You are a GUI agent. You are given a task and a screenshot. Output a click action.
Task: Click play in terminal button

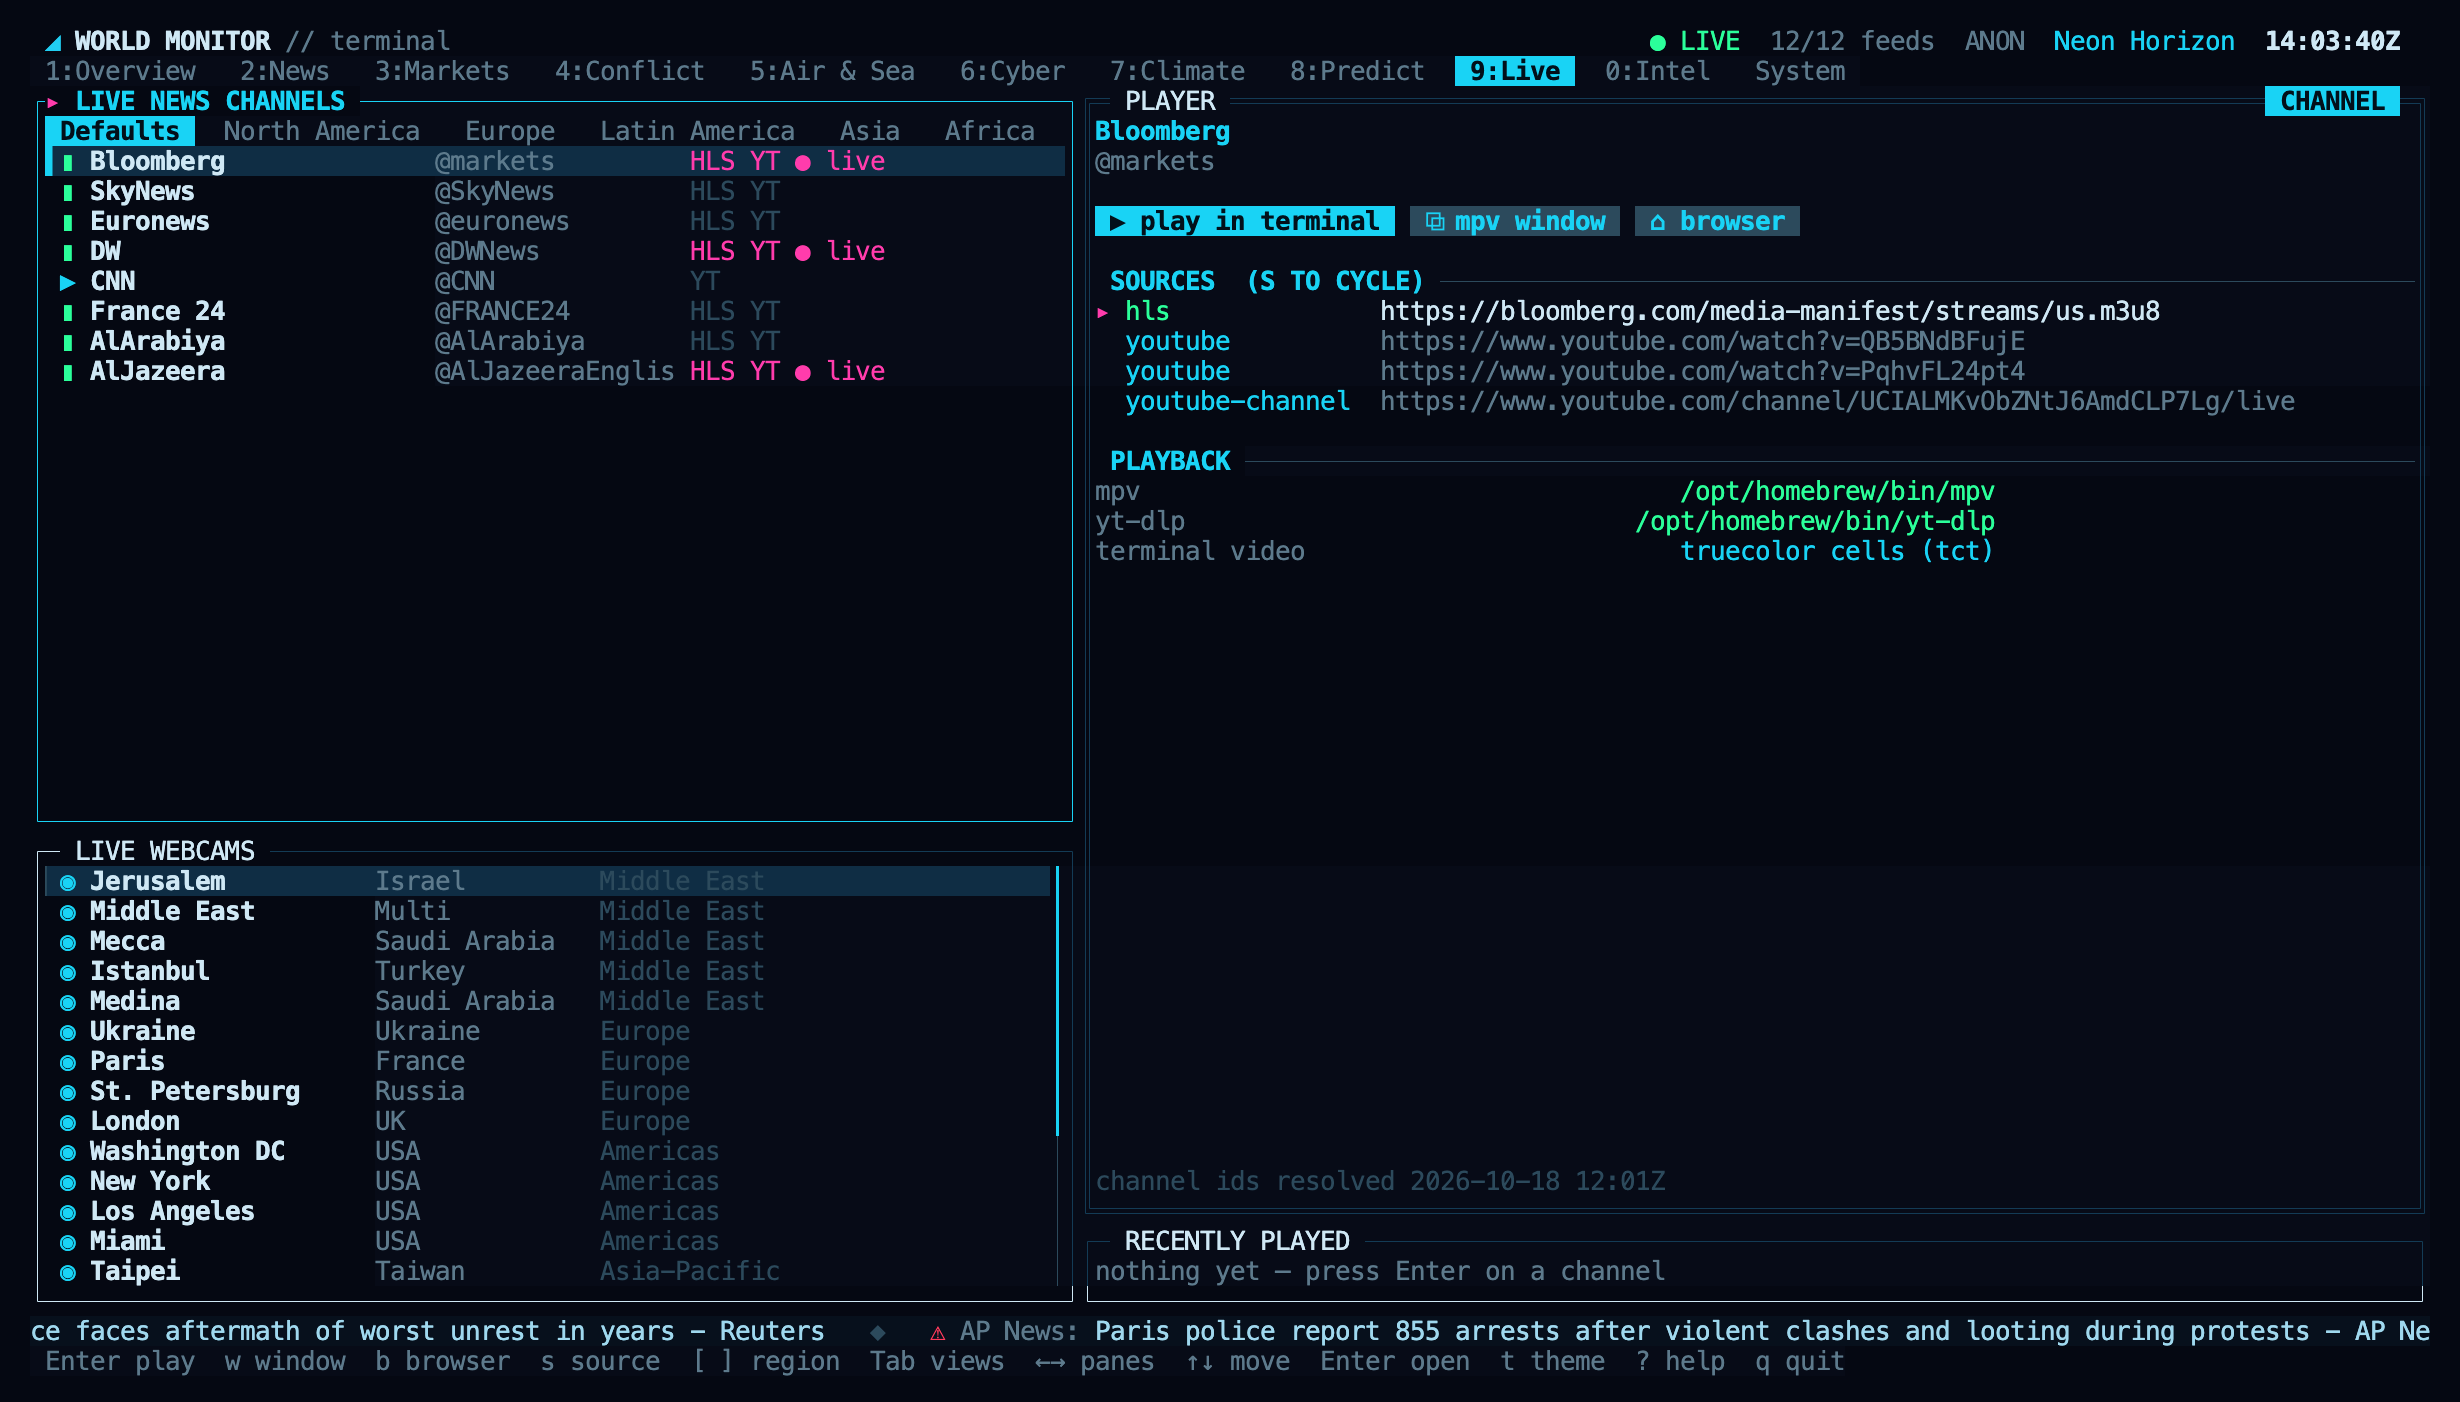pos(1245,221)
